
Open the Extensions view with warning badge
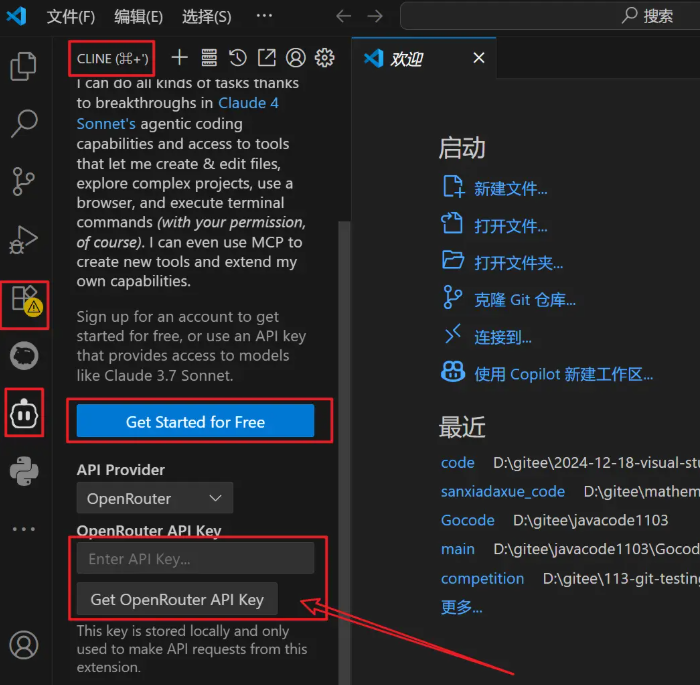pos(26,301)
